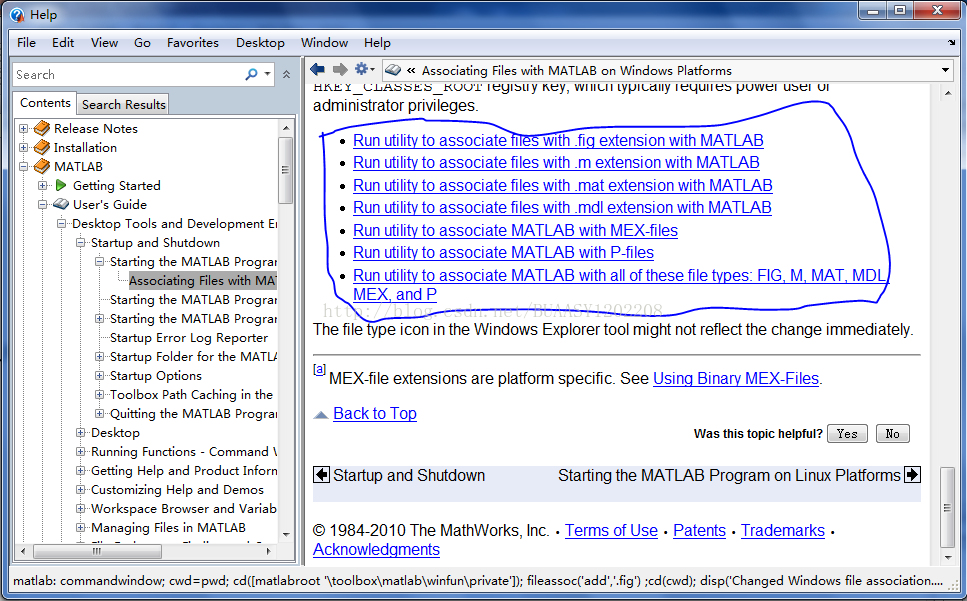Open the gear actions toolbar icon
Image resolution: width=967 pixels, height=601 pixels.
(x=362, y=69)
